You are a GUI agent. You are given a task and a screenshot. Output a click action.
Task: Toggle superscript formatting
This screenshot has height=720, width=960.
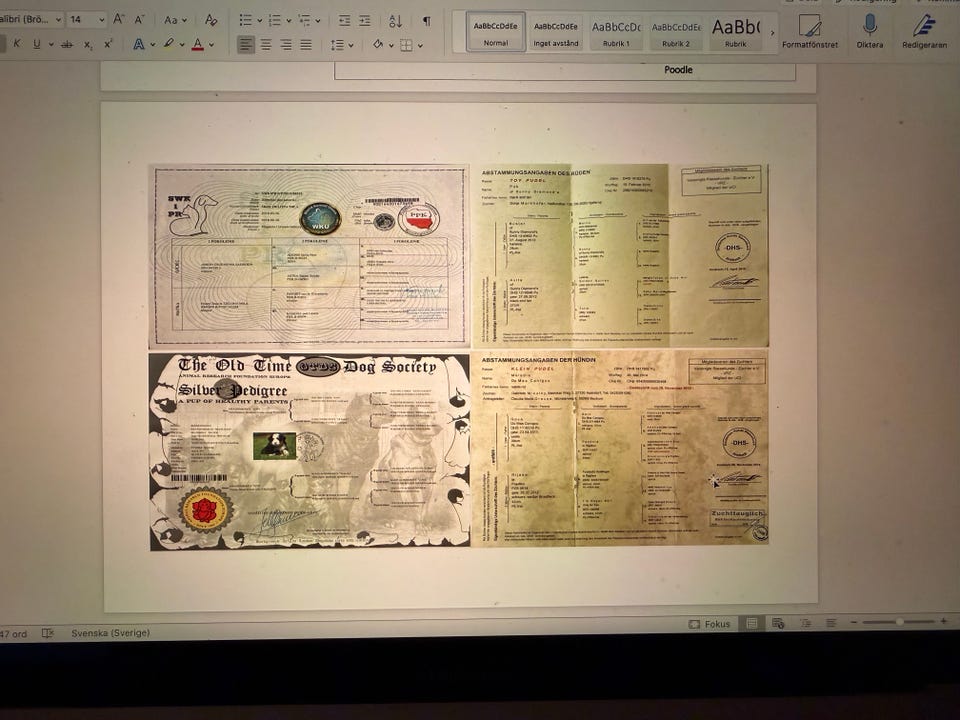point(108,44)
